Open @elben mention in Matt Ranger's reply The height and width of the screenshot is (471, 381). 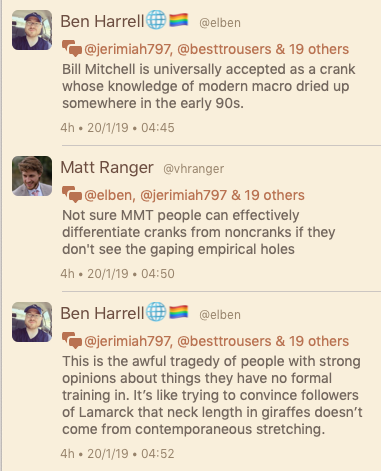tap(110, 195)
